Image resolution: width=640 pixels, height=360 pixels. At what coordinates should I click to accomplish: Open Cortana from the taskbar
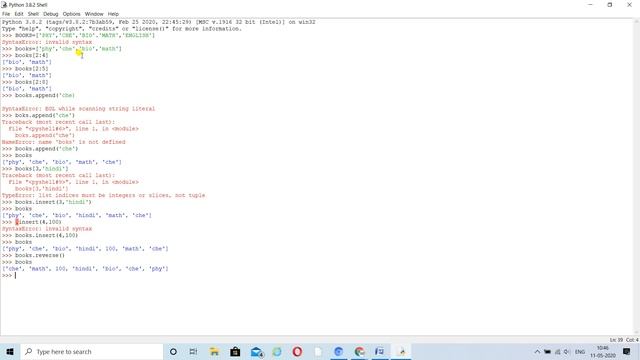pos(173,351)
